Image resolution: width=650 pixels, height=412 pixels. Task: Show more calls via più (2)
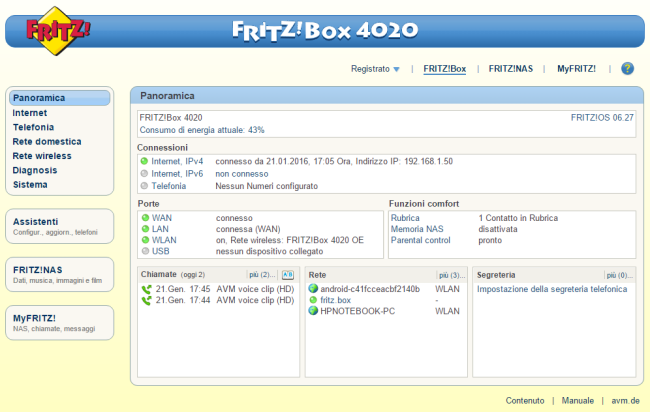[x=262, y=275]
